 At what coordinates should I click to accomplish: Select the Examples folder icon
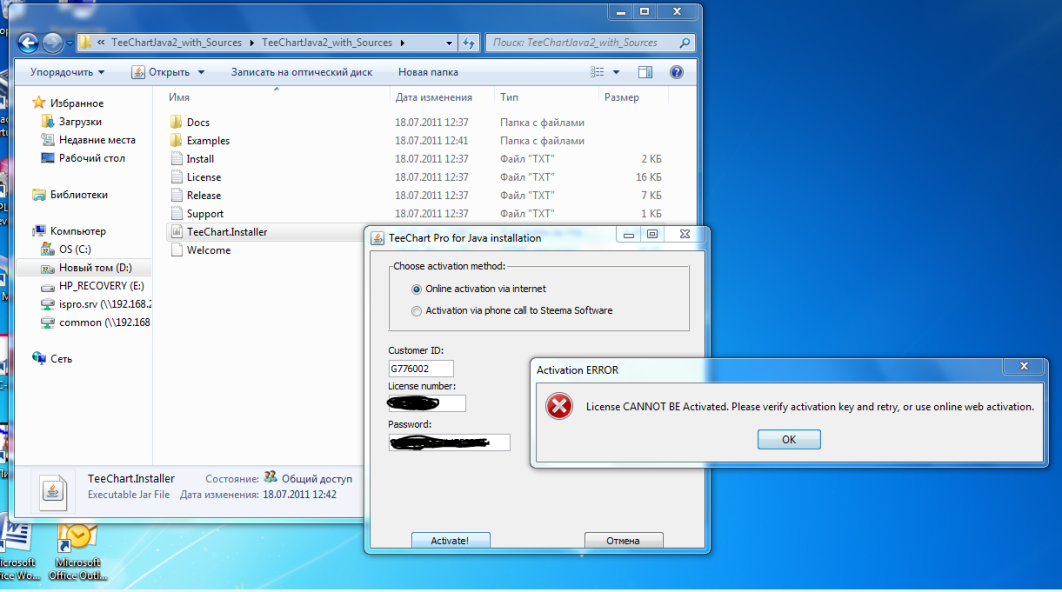[176, 140]
